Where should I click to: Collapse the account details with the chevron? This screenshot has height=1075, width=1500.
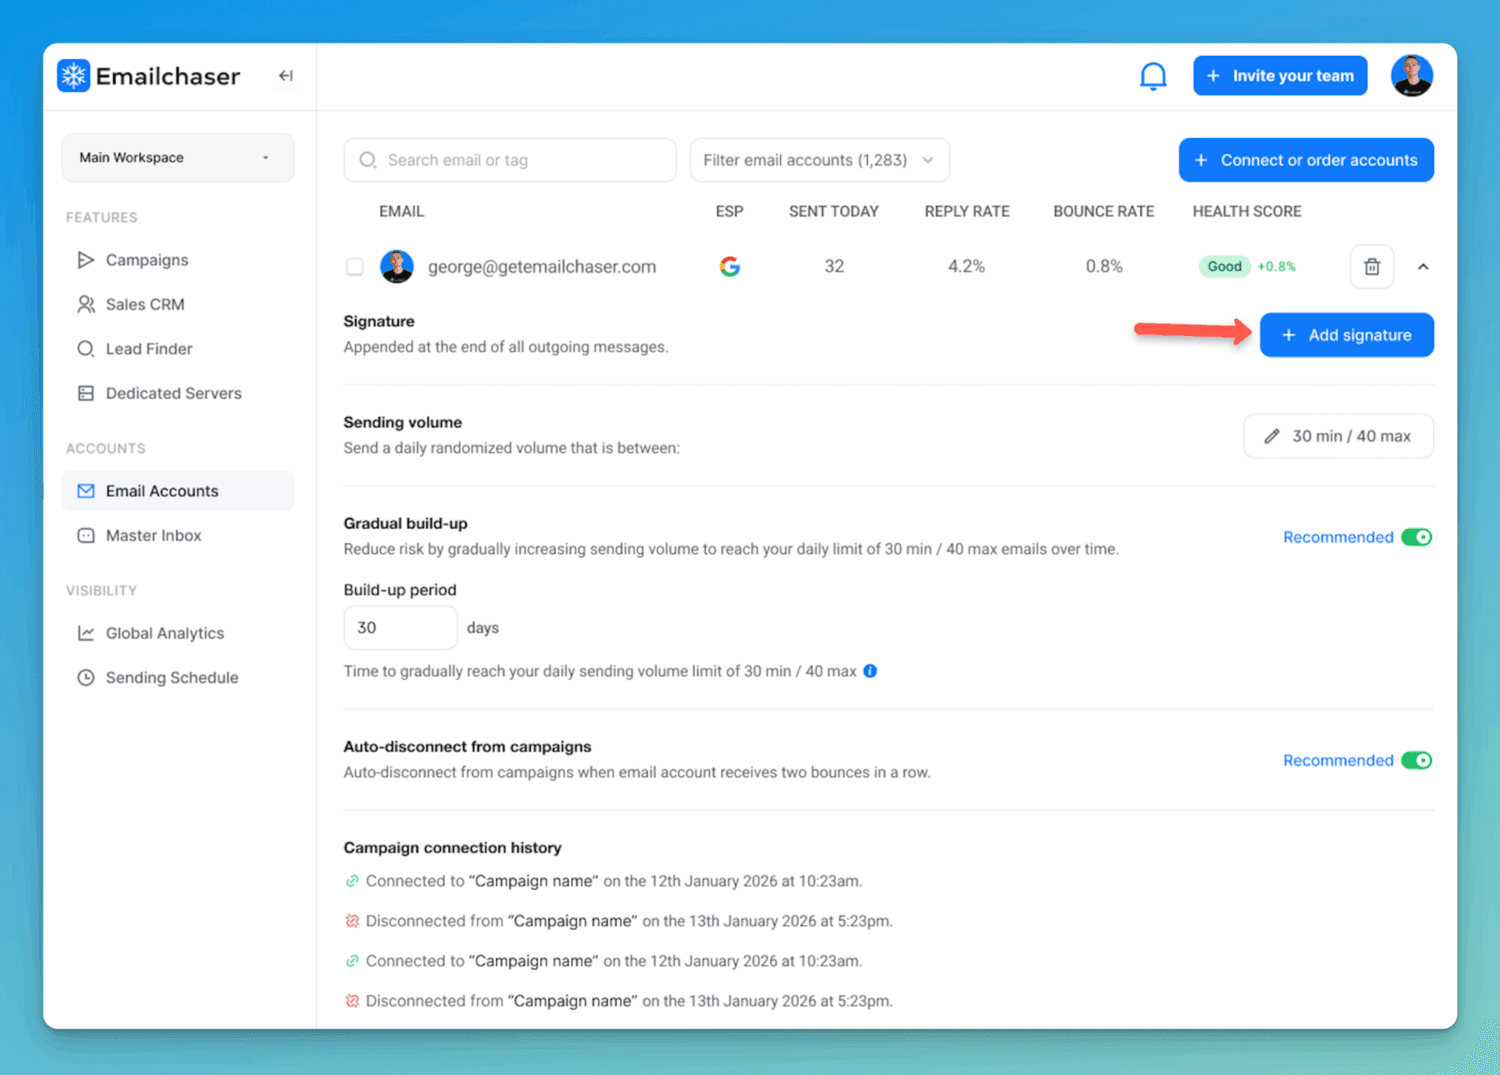coord(1423,267)
